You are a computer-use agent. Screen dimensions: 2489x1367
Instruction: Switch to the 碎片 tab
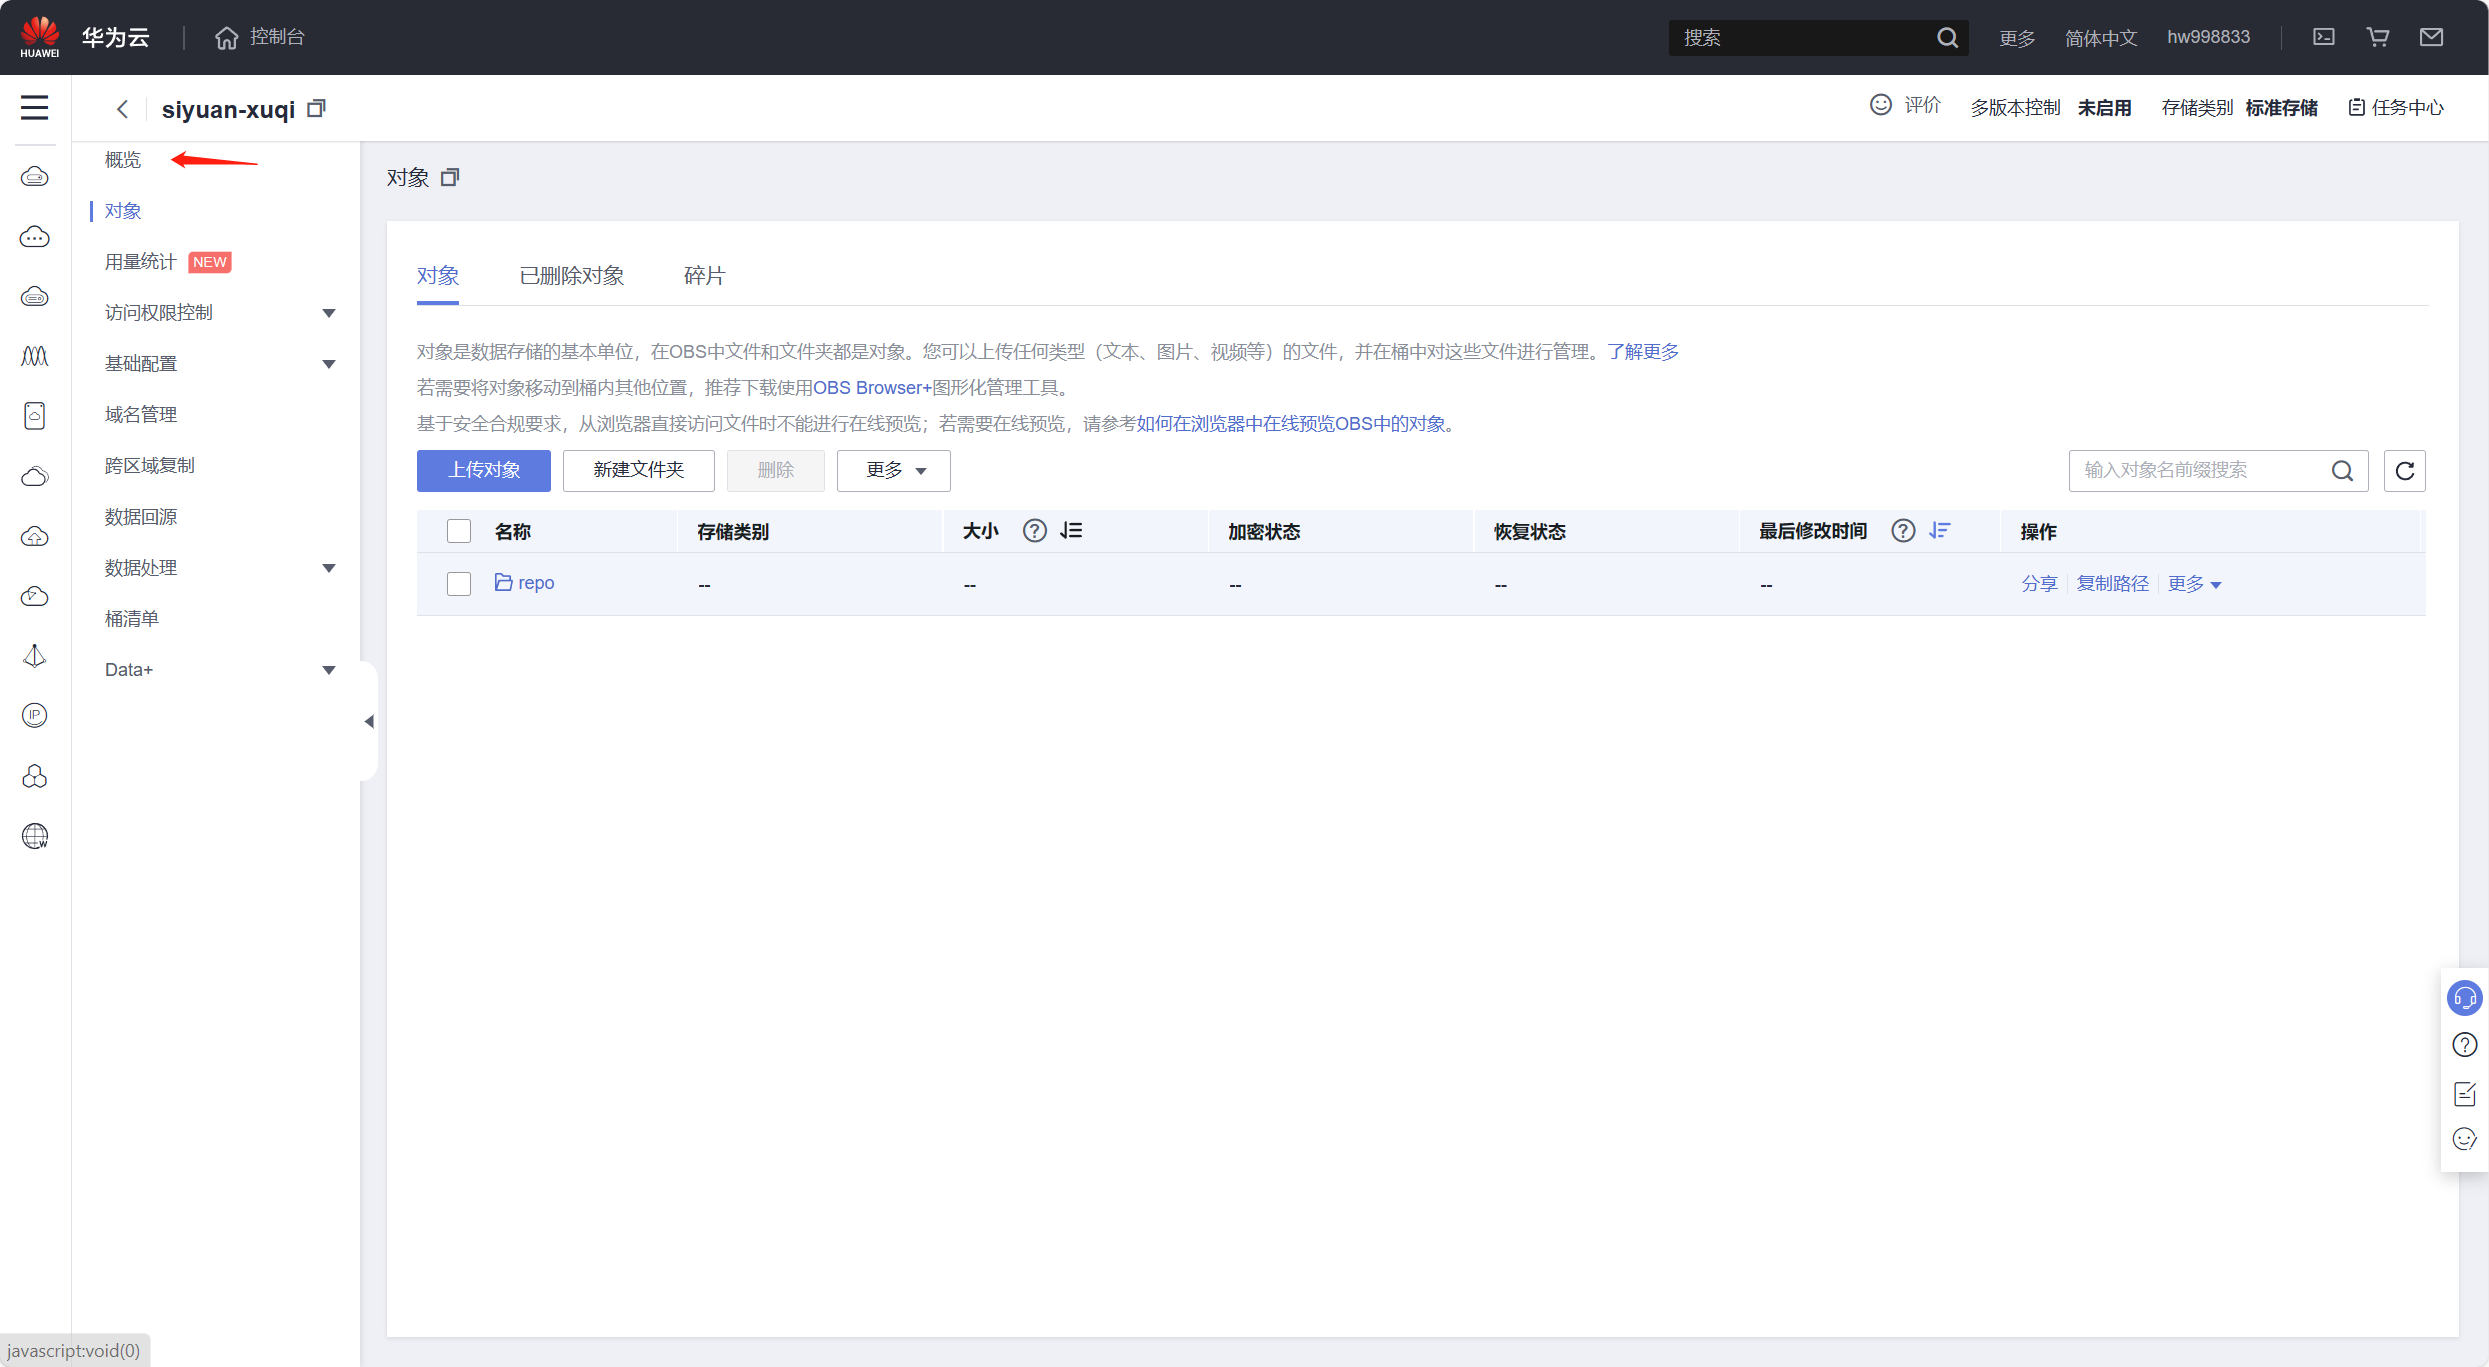click(704, 276)
